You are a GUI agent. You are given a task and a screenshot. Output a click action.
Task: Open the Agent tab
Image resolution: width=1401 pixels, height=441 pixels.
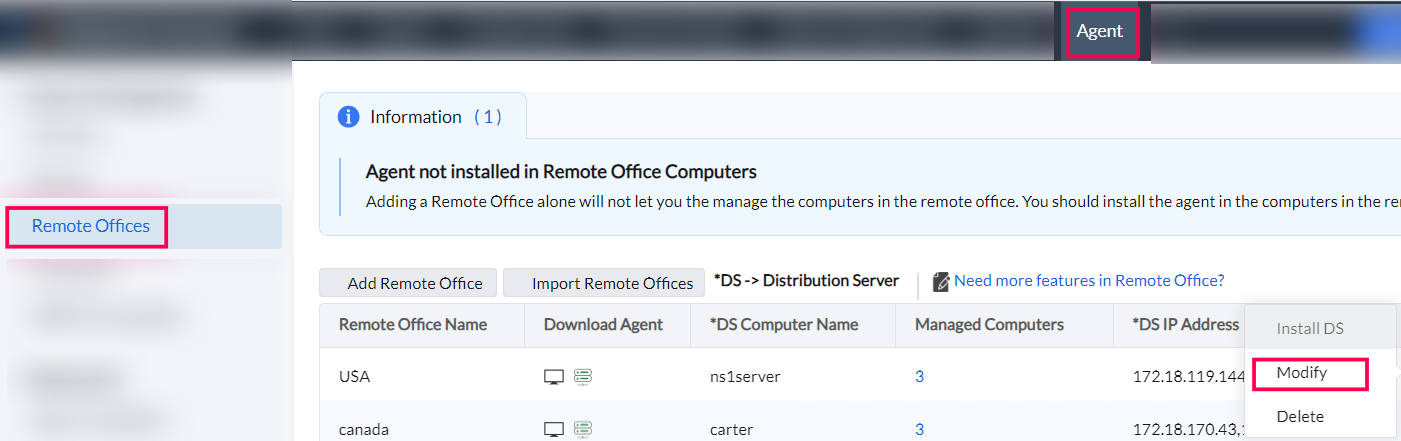pos(1100,31)
